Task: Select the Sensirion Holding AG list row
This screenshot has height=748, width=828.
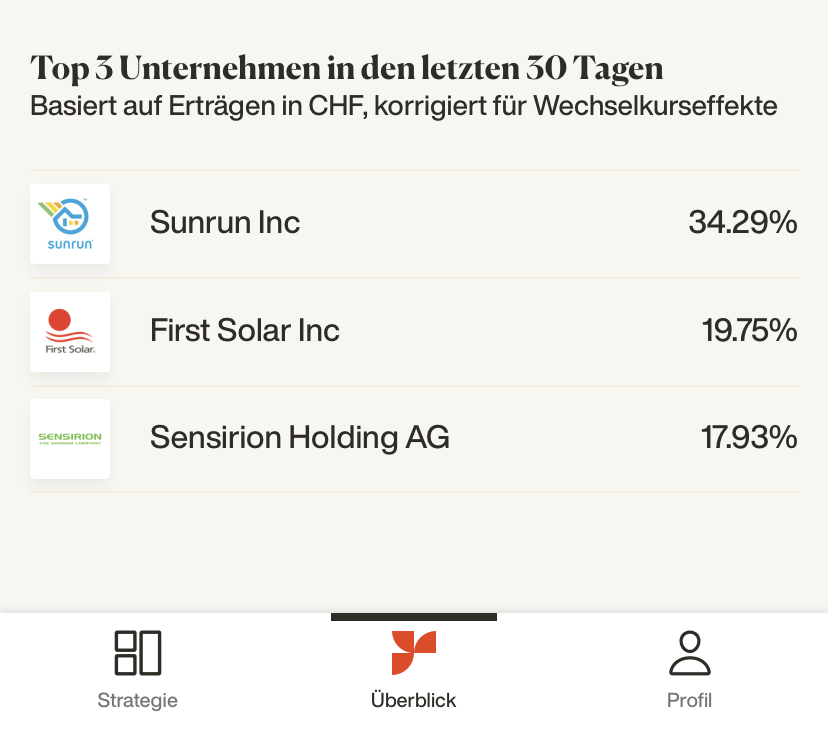Action: click(x=413, y=439)
